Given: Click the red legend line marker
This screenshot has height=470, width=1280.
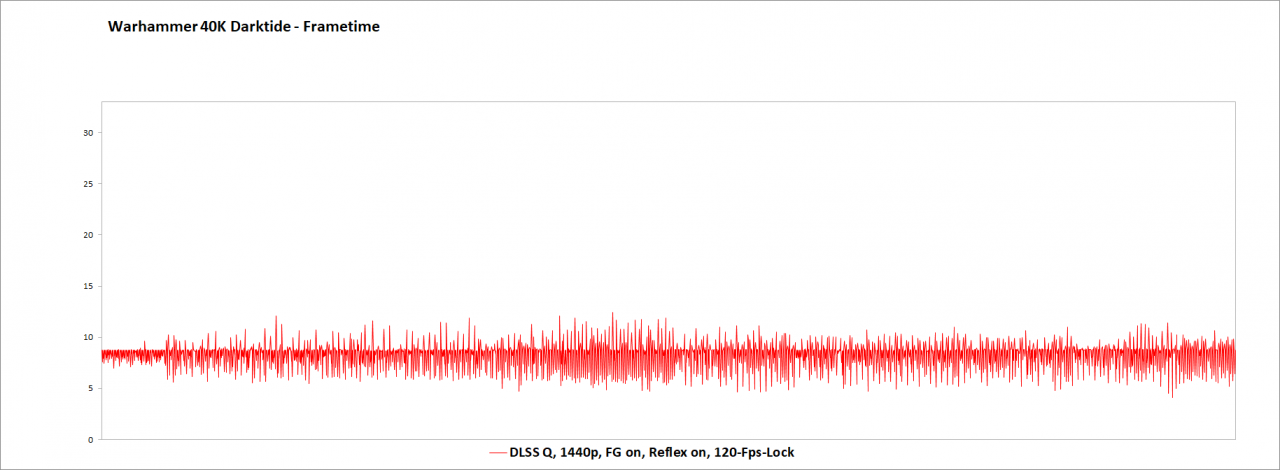Looking at the screenshot, I should [x=496, y=453].
